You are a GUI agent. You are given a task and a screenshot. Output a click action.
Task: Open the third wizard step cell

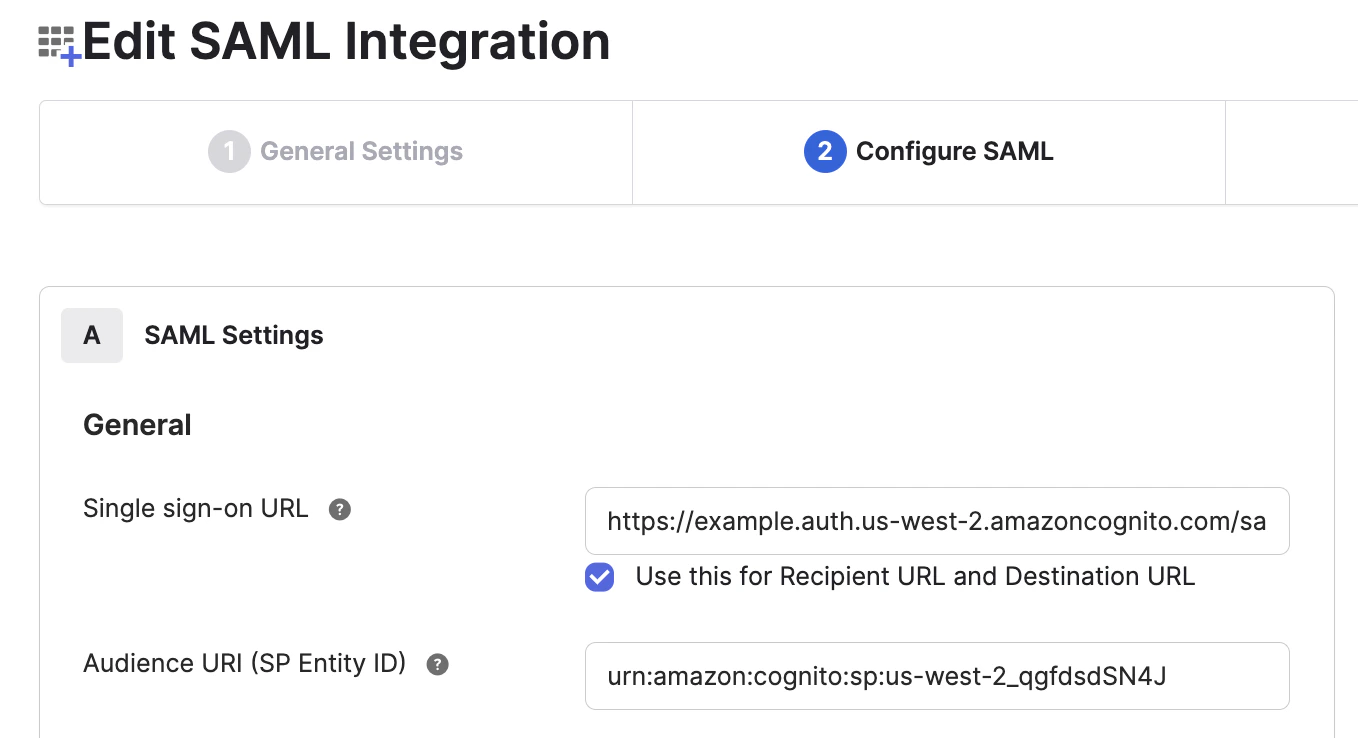[1291, 152]
